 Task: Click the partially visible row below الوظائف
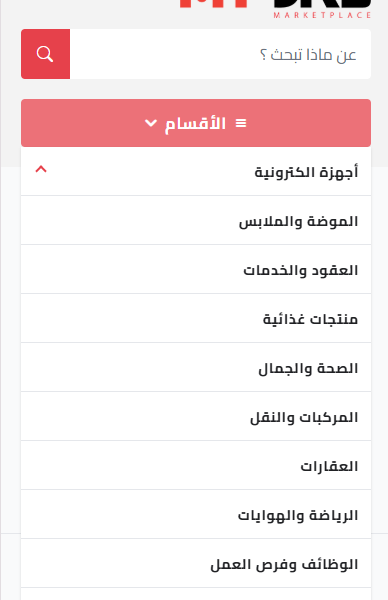(x=196, y=594)
